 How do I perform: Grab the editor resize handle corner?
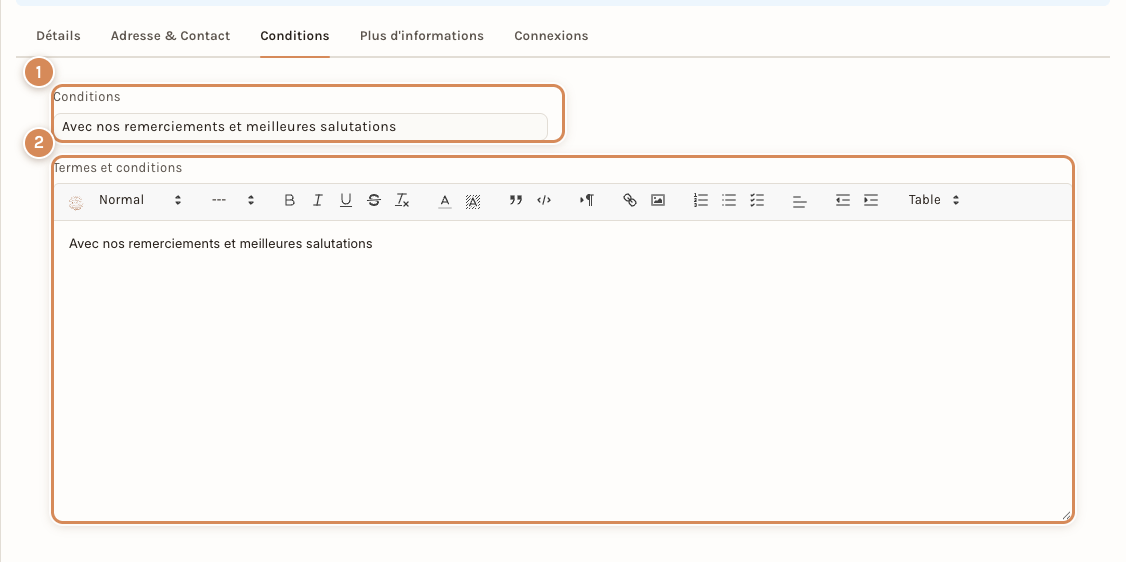coord(1066,515)
